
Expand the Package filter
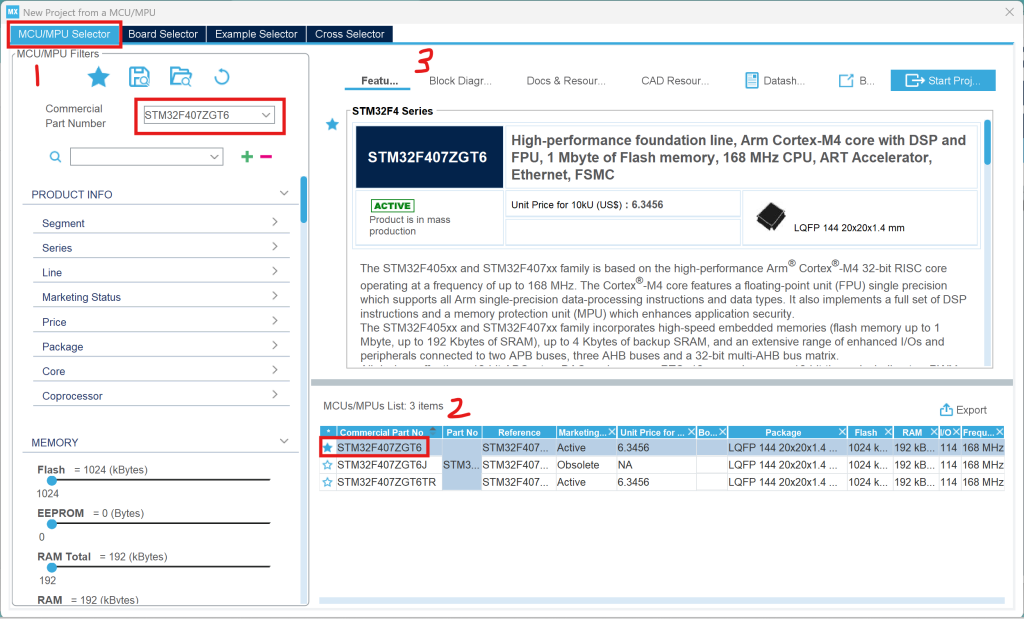click(x=275, y=345)
